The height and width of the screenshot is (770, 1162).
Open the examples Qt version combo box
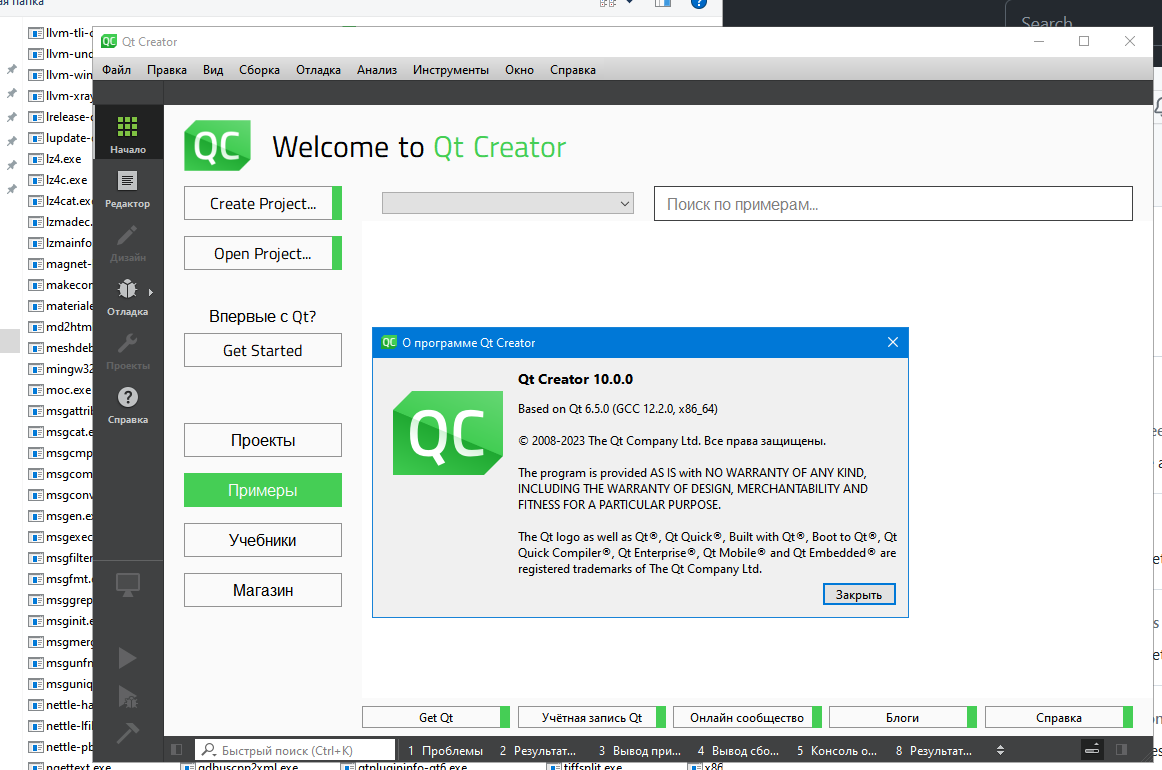(x=508, y=203)
